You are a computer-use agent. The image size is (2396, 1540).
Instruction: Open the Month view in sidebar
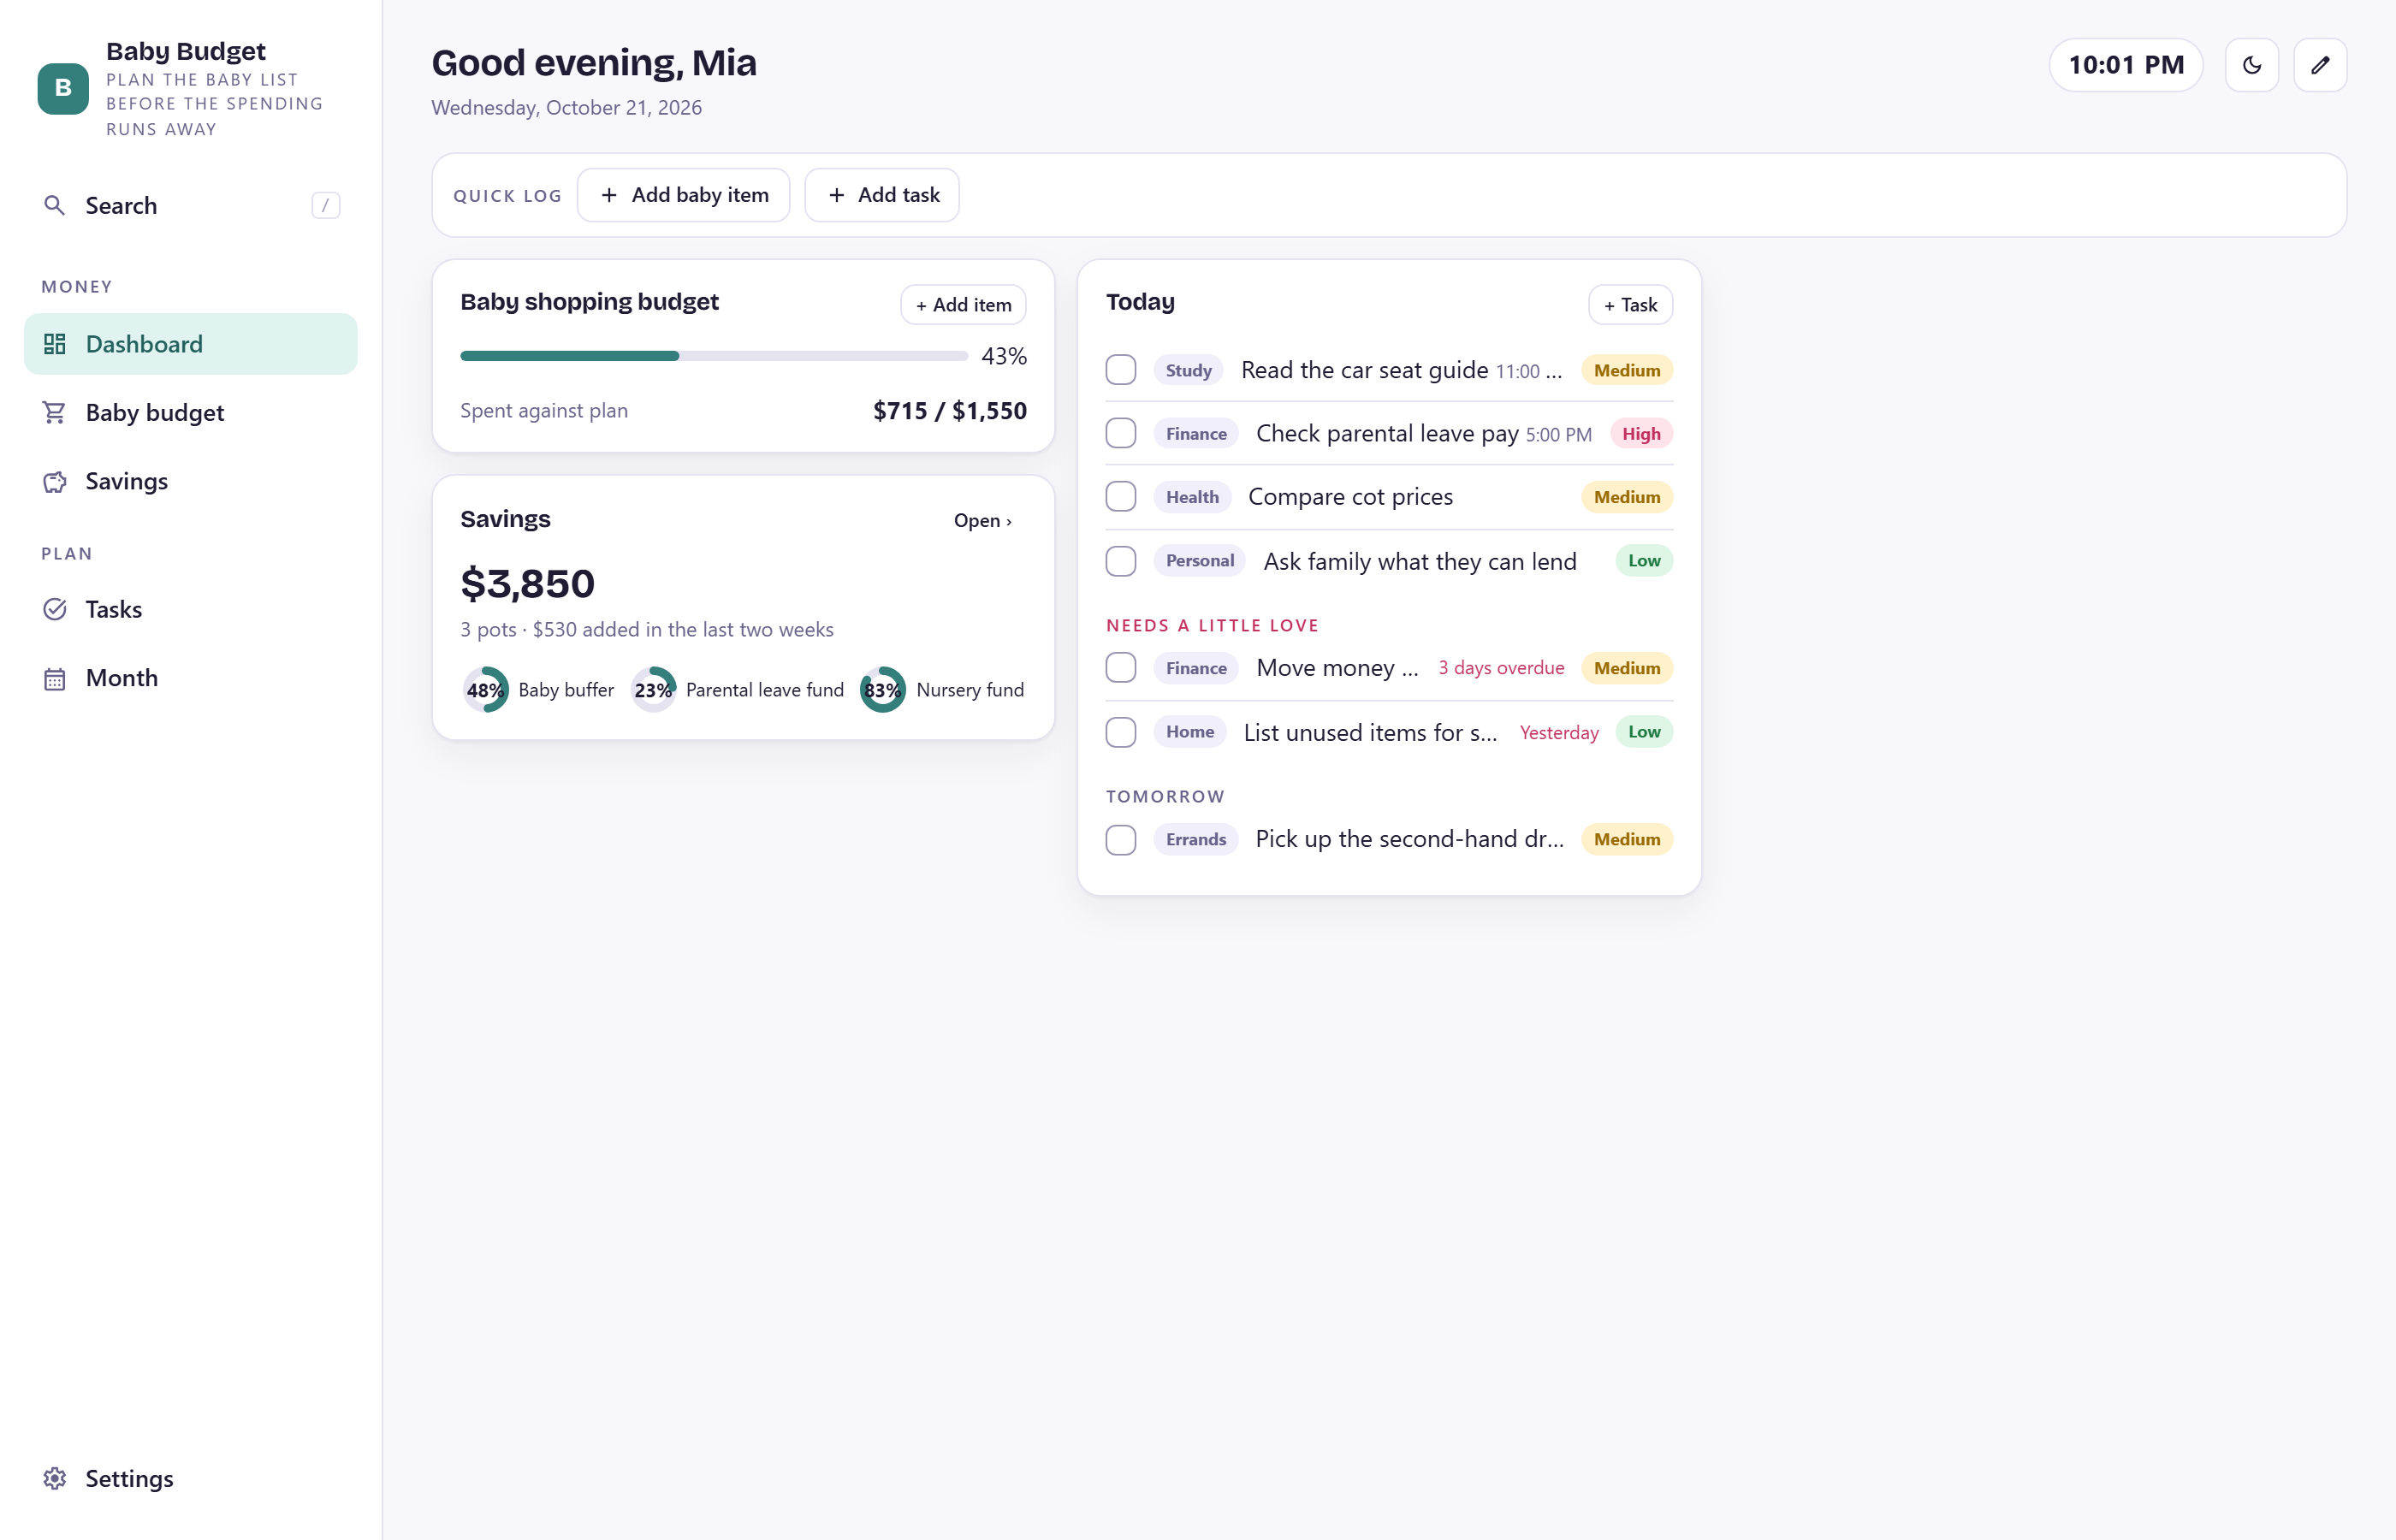tap(190, 678)
